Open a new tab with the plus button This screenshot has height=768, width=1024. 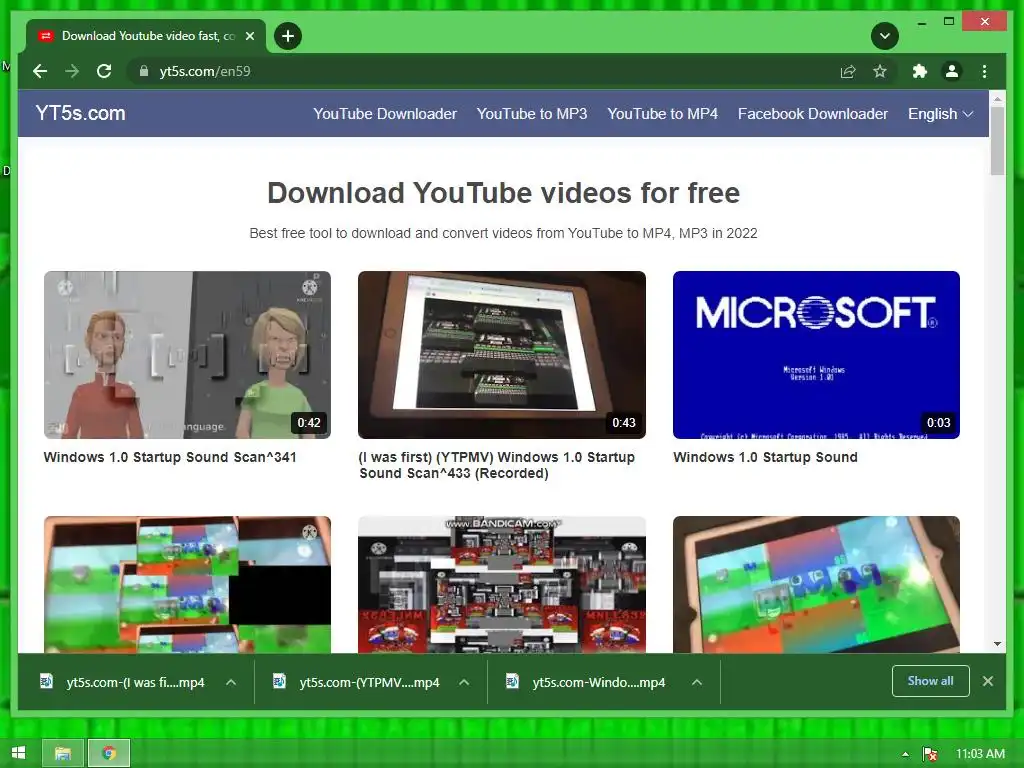288,36
